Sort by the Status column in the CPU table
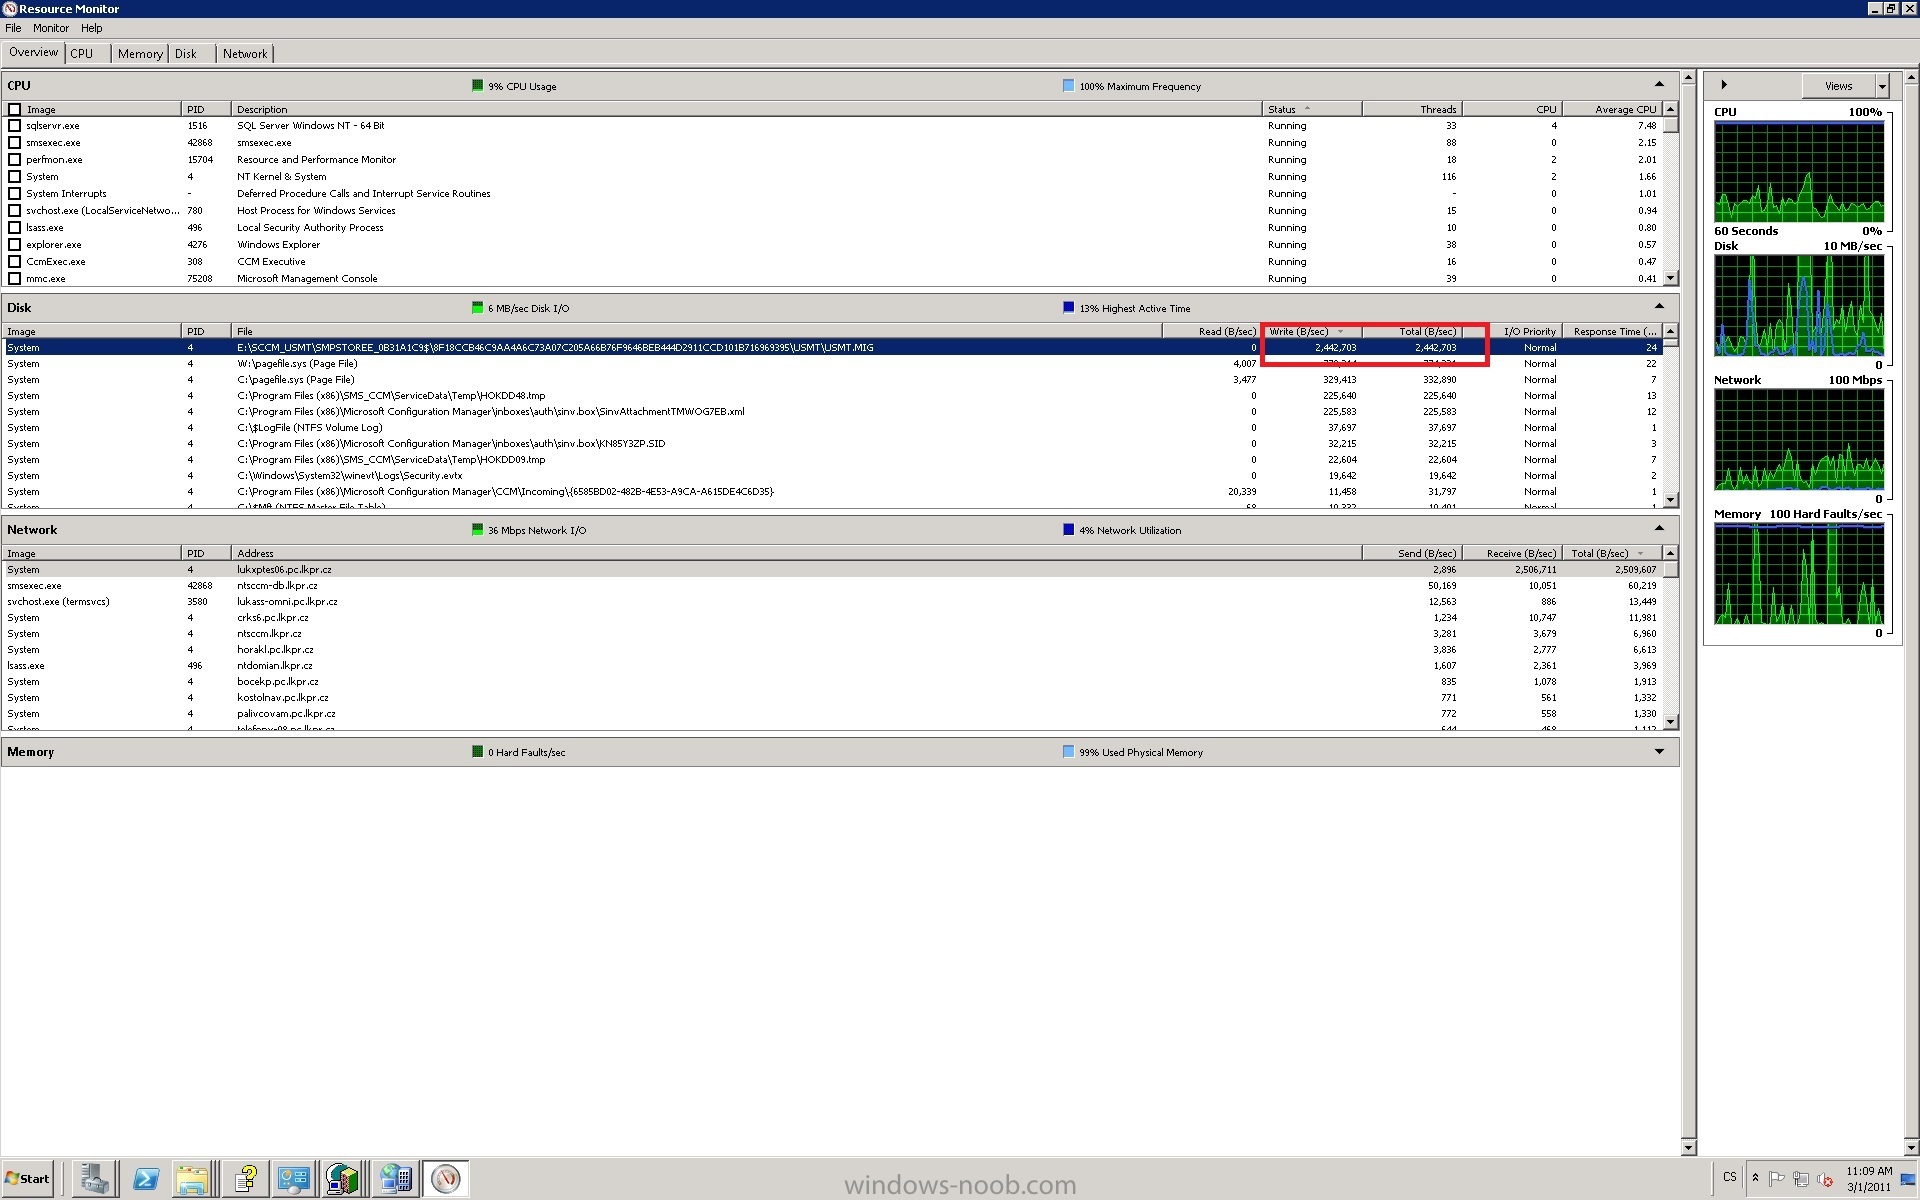This screenshot has width=1920, height=1200. (x=1312, y=109)
